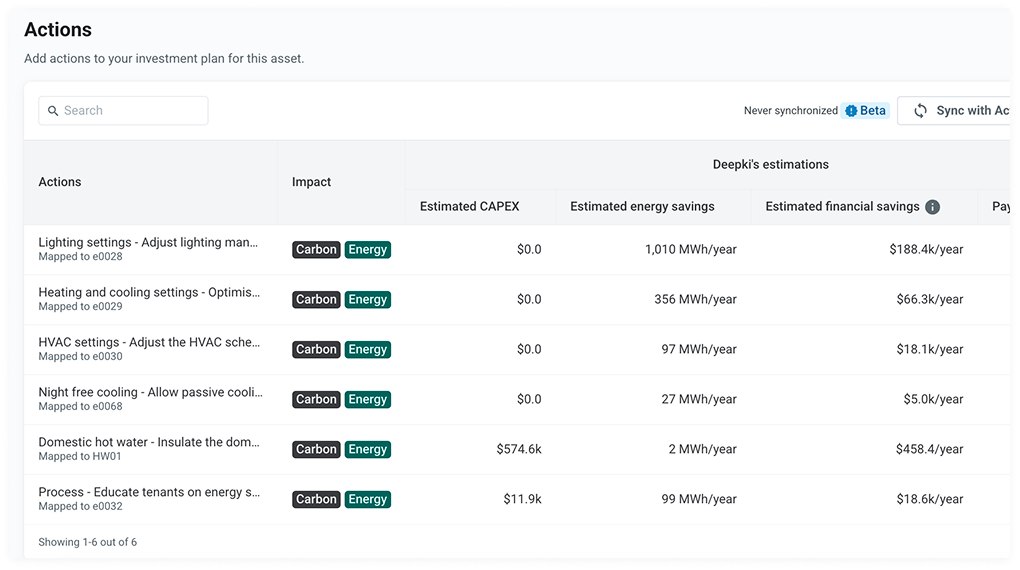Screen dimensions: 1020x570
Task: Click Mapped to e0028 text
Action: tap(81, 257)
